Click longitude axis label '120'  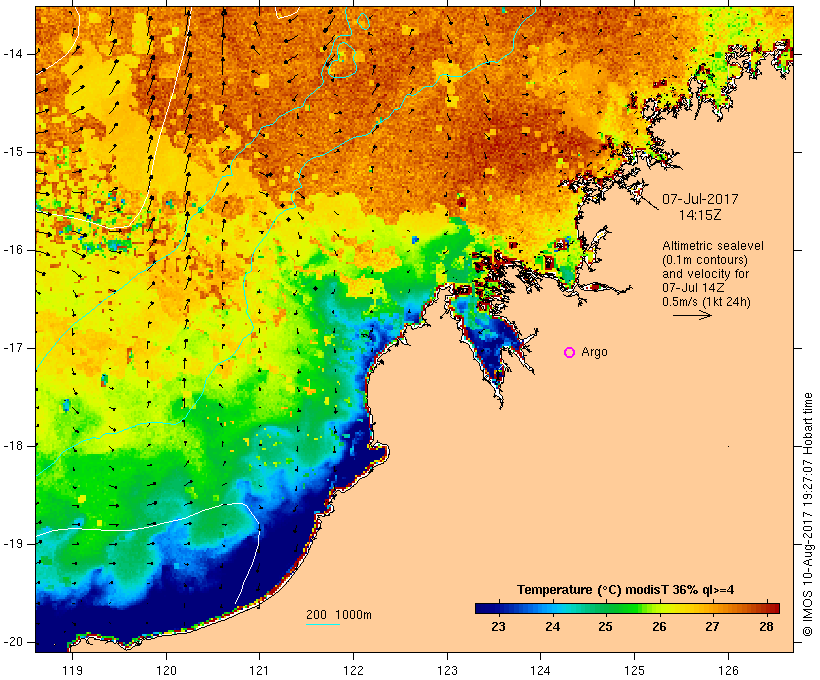[166, 670]
